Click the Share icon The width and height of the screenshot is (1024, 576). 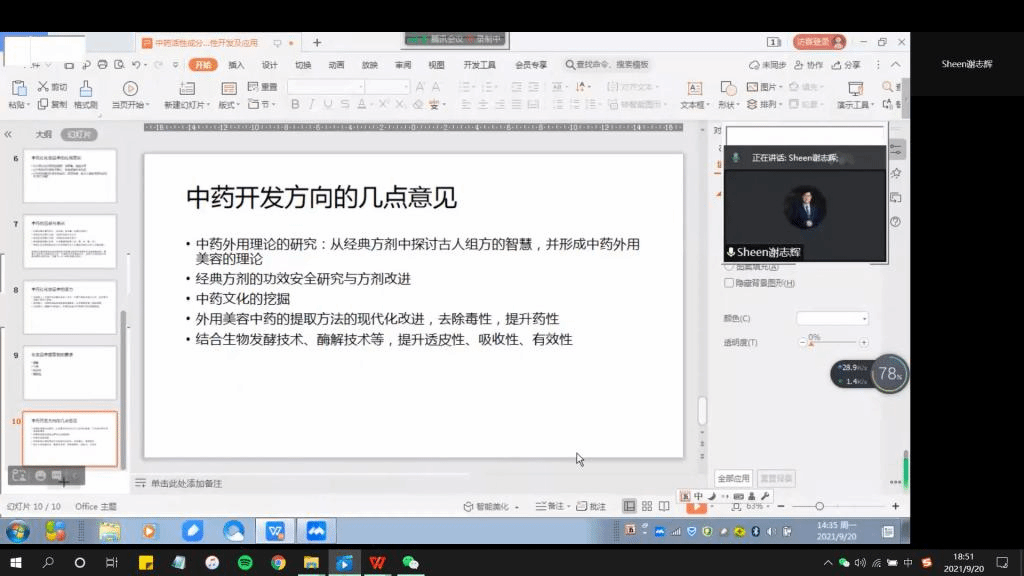[837, 65]
